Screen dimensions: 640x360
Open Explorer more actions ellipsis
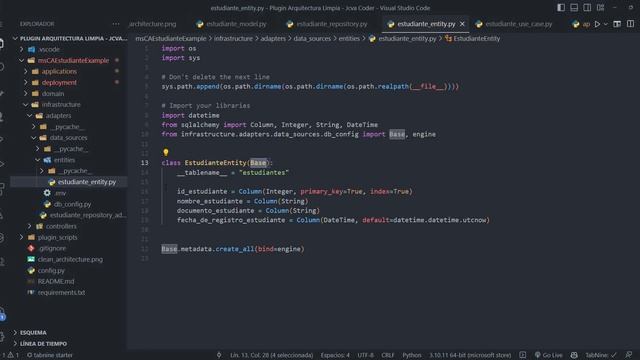[x=116, y=24]
